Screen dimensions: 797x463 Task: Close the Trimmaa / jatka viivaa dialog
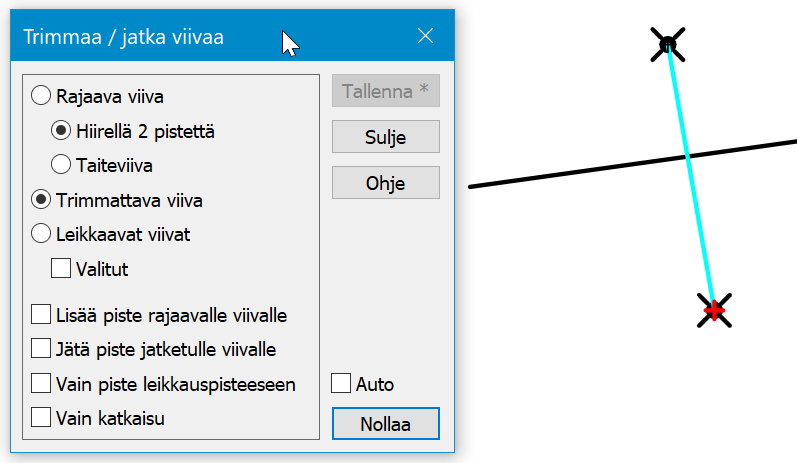tap(425, 37)
